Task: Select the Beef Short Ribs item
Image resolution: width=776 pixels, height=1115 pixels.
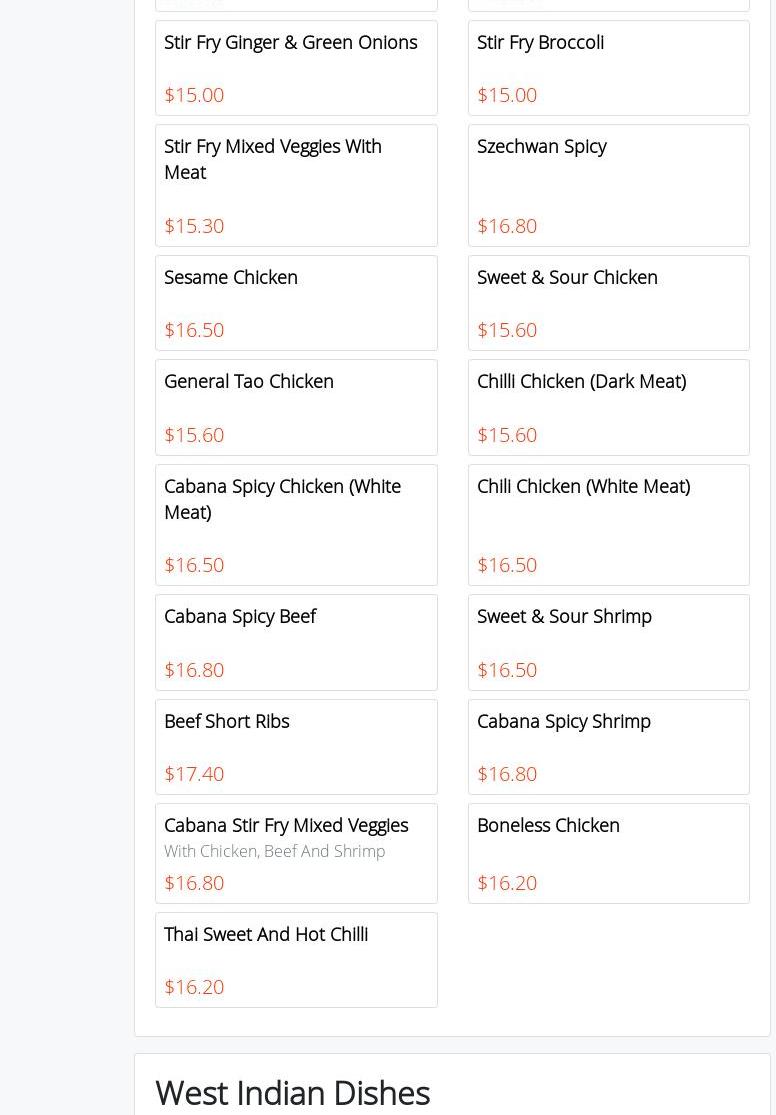Action: 227,722
